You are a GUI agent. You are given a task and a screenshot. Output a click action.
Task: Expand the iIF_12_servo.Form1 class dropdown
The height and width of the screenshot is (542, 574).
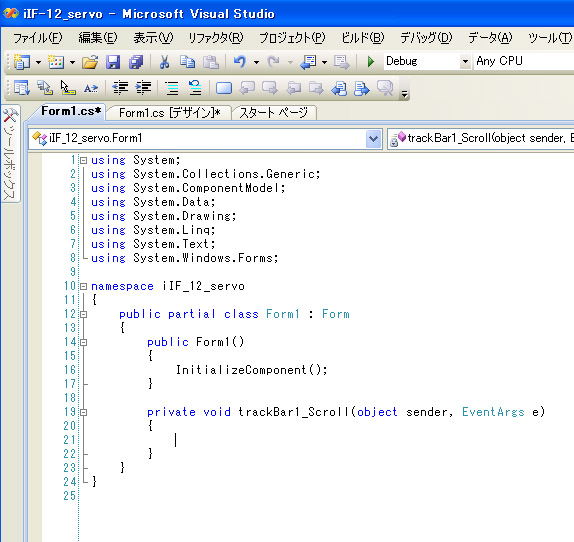click(x=373, y=138)
